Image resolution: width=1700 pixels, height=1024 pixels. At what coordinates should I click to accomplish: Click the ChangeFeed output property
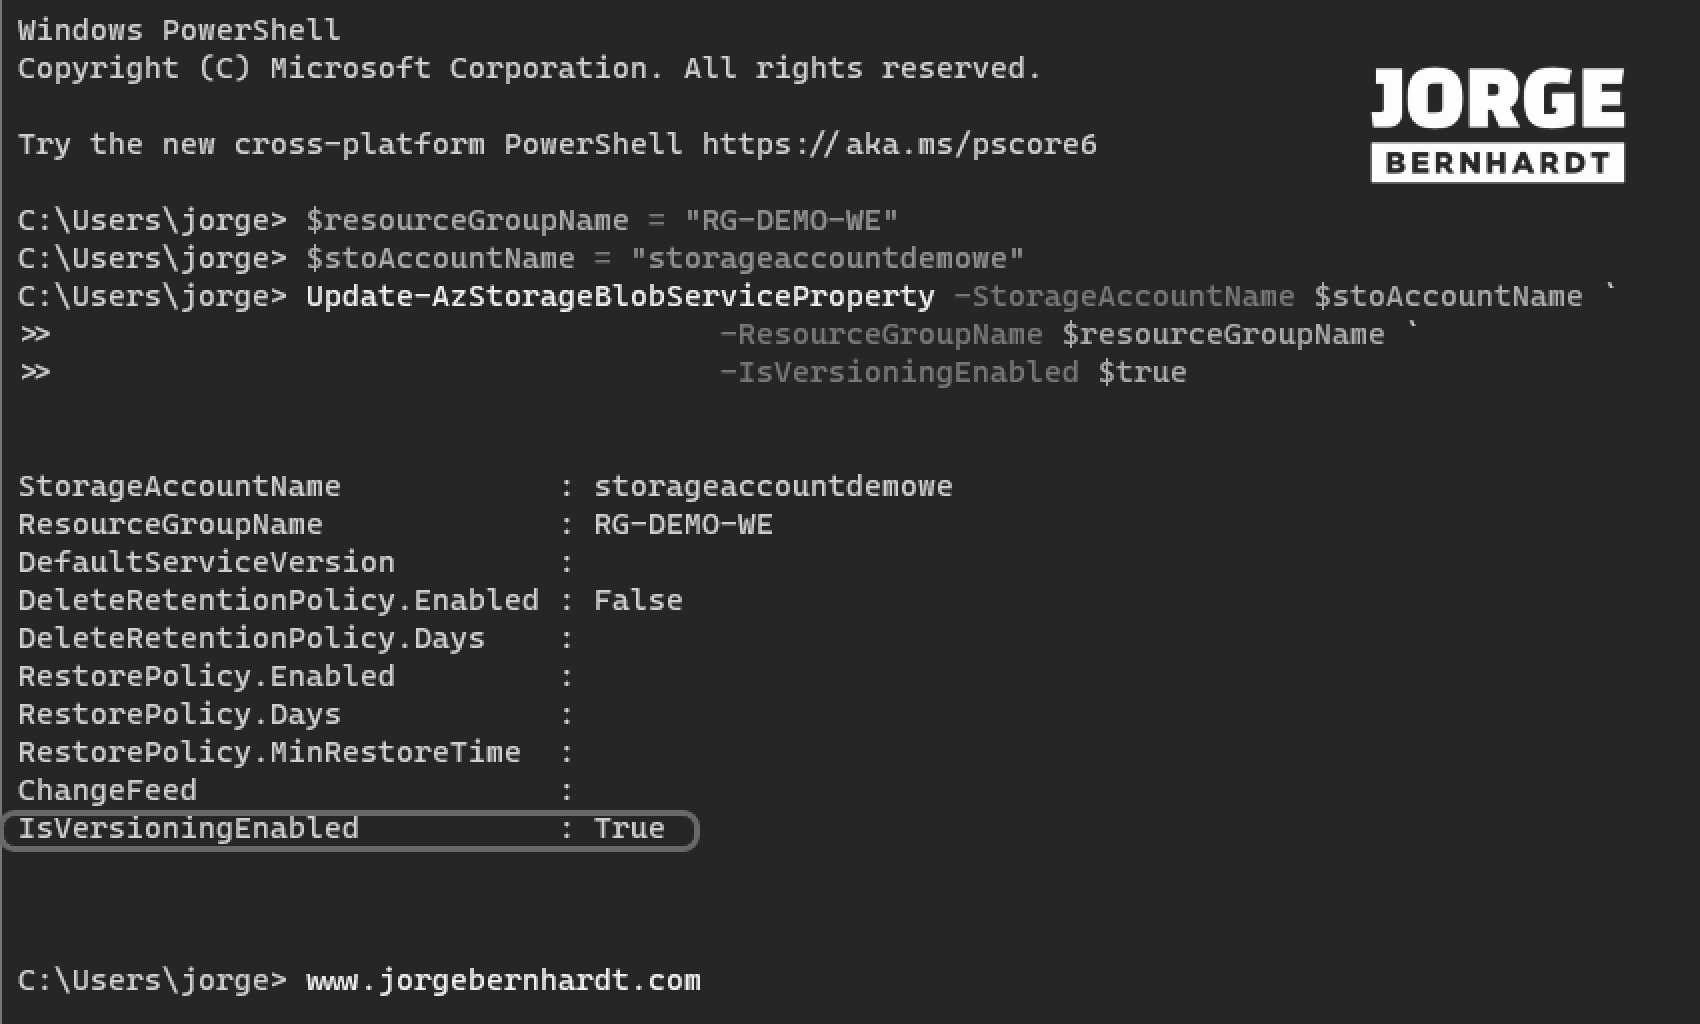pyautogui.click(x=107, y=791)
